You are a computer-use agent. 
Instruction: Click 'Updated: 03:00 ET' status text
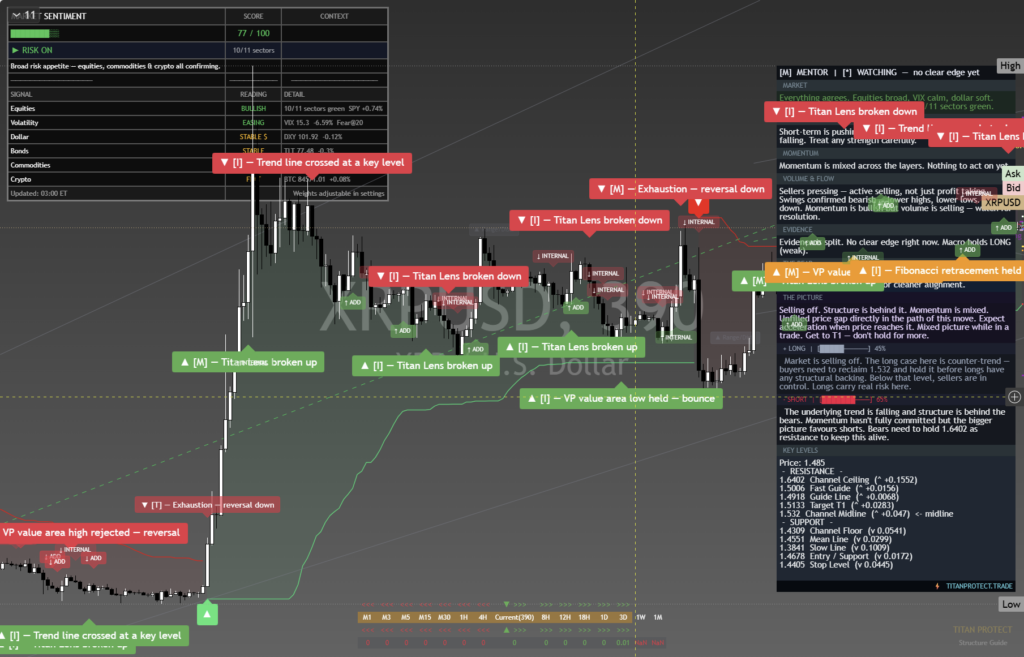click(x=39, y=193)
